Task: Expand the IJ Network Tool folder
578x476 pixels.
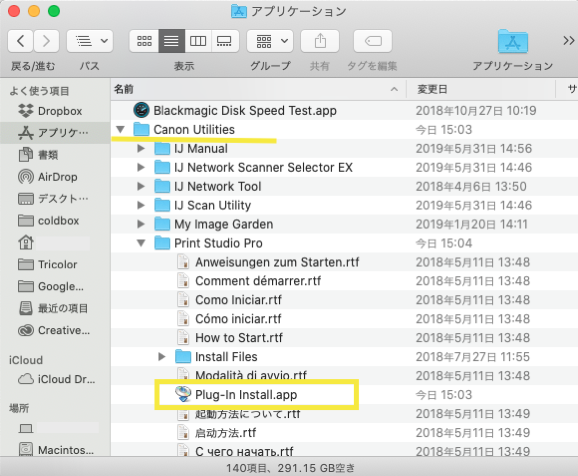Action: [x=141, y=186]
